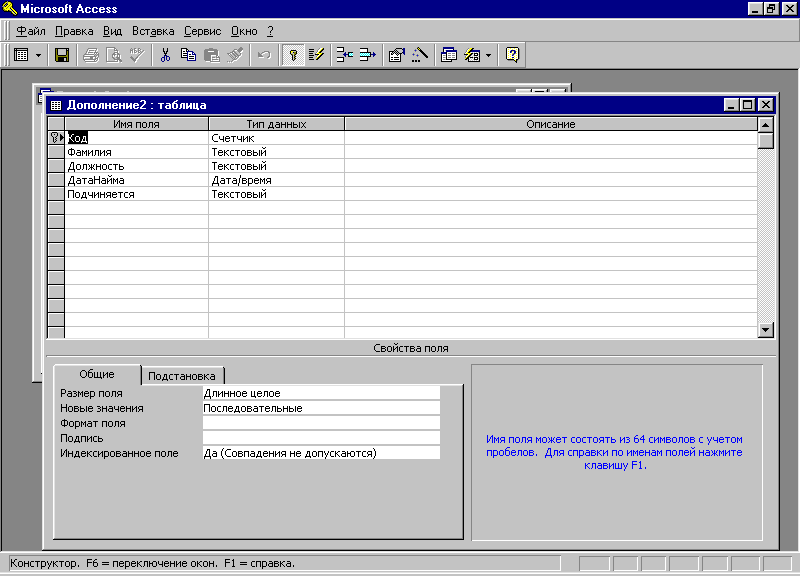Click the Build wand icon

click(x=419, y=55)
